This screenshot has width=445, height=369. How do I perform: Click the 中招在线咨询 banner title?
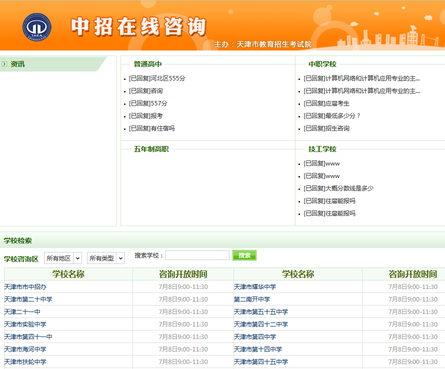coord(139,27)
